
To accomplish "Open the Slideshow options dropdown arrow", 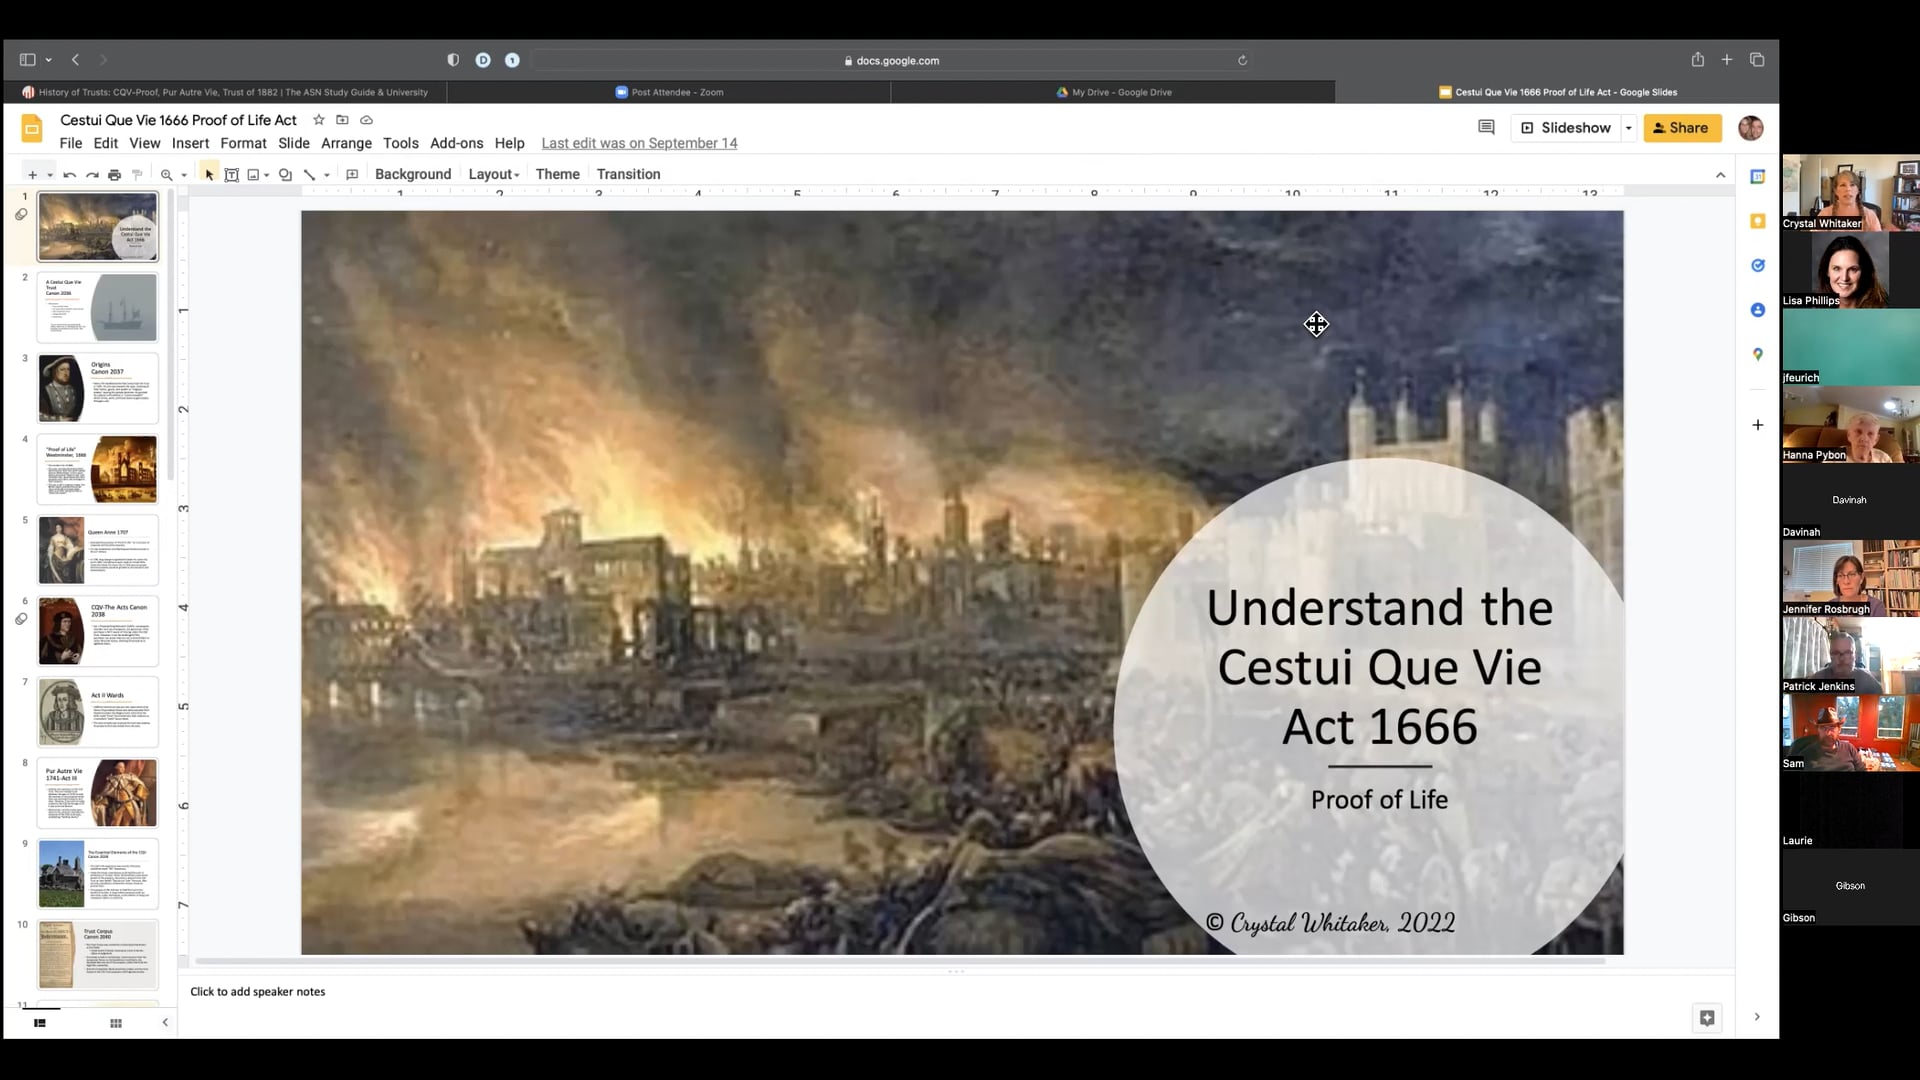I will (x=1628, y=128).
